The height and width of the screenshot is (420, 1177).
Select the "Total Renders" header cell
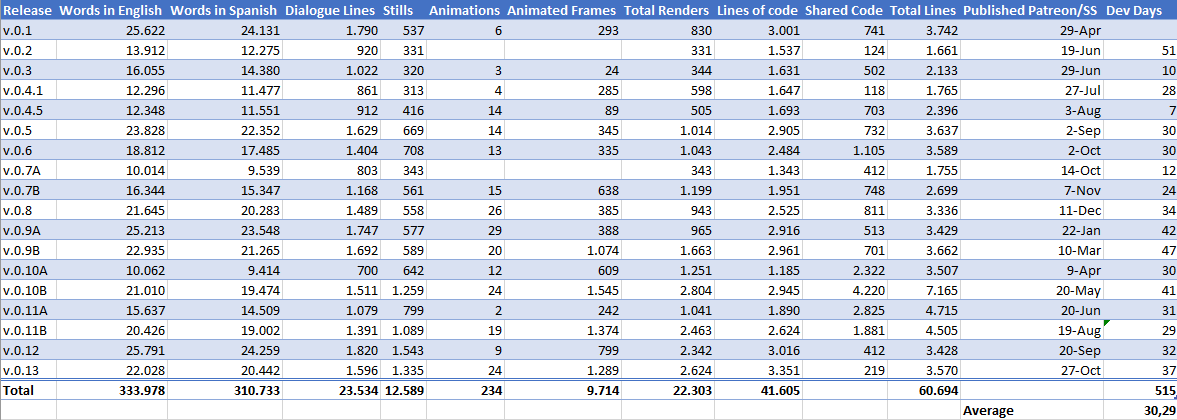(x=668, y=11)
